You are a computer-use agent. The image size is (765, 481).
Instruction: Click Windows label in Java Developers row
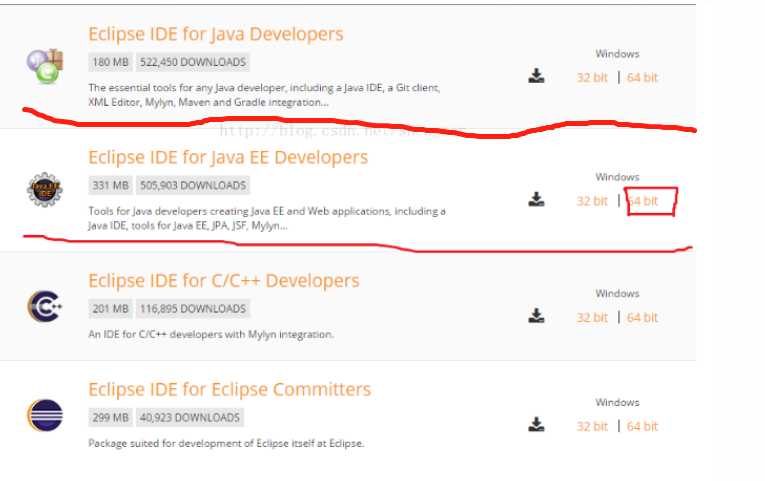pyautogui.click(x=617, y=54)
